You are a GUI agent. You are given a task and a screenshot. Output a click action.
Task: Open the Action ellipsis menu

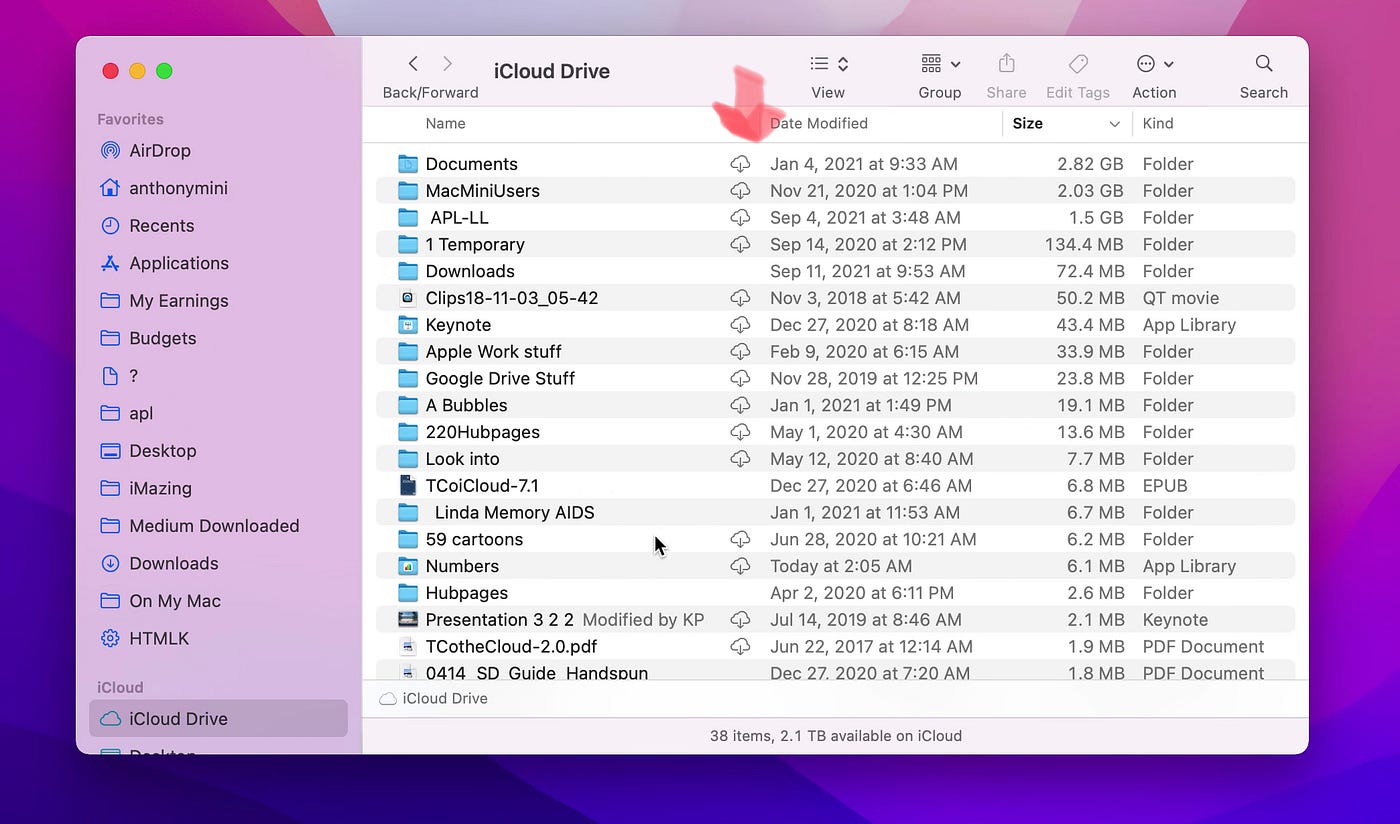click(1154, 64)
